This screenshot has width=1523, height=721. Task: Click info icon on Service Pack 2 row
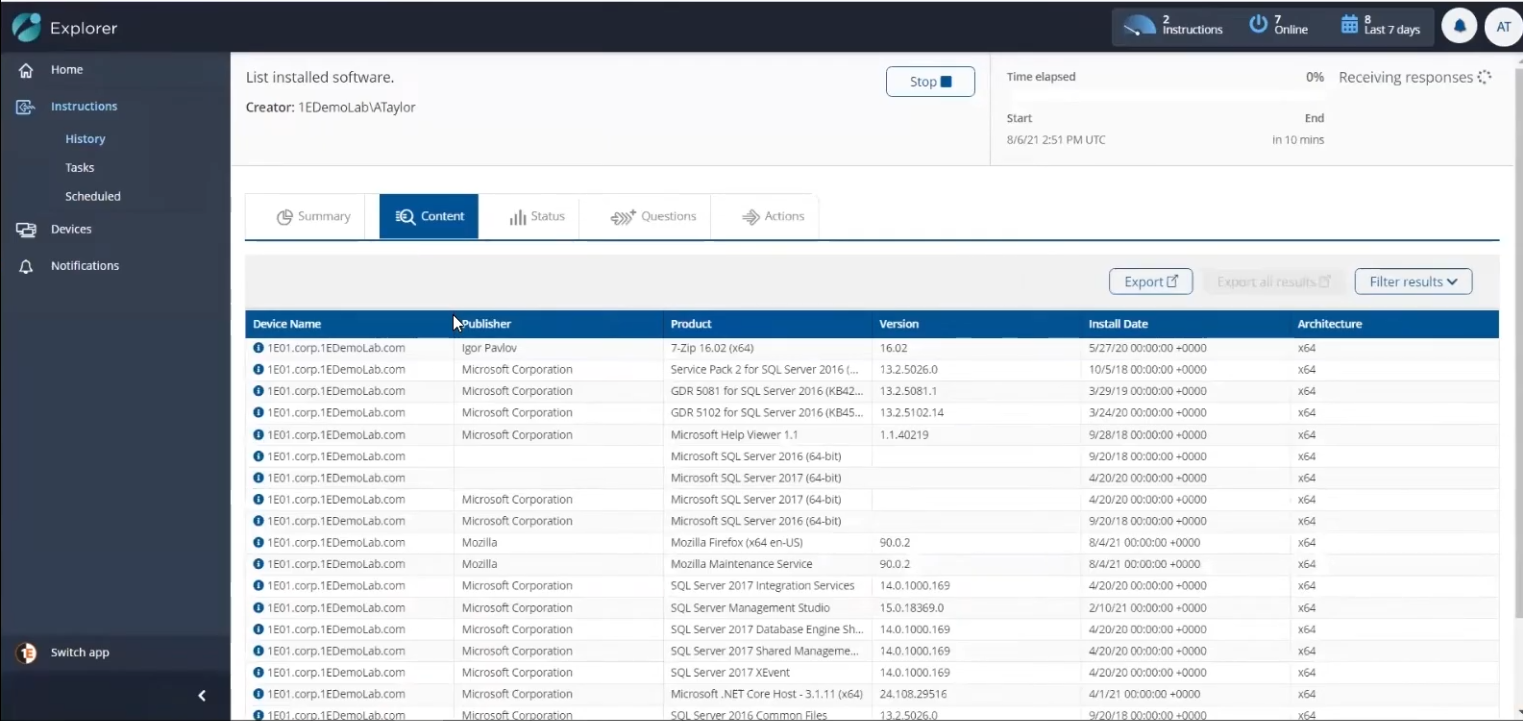click(259, 370)
